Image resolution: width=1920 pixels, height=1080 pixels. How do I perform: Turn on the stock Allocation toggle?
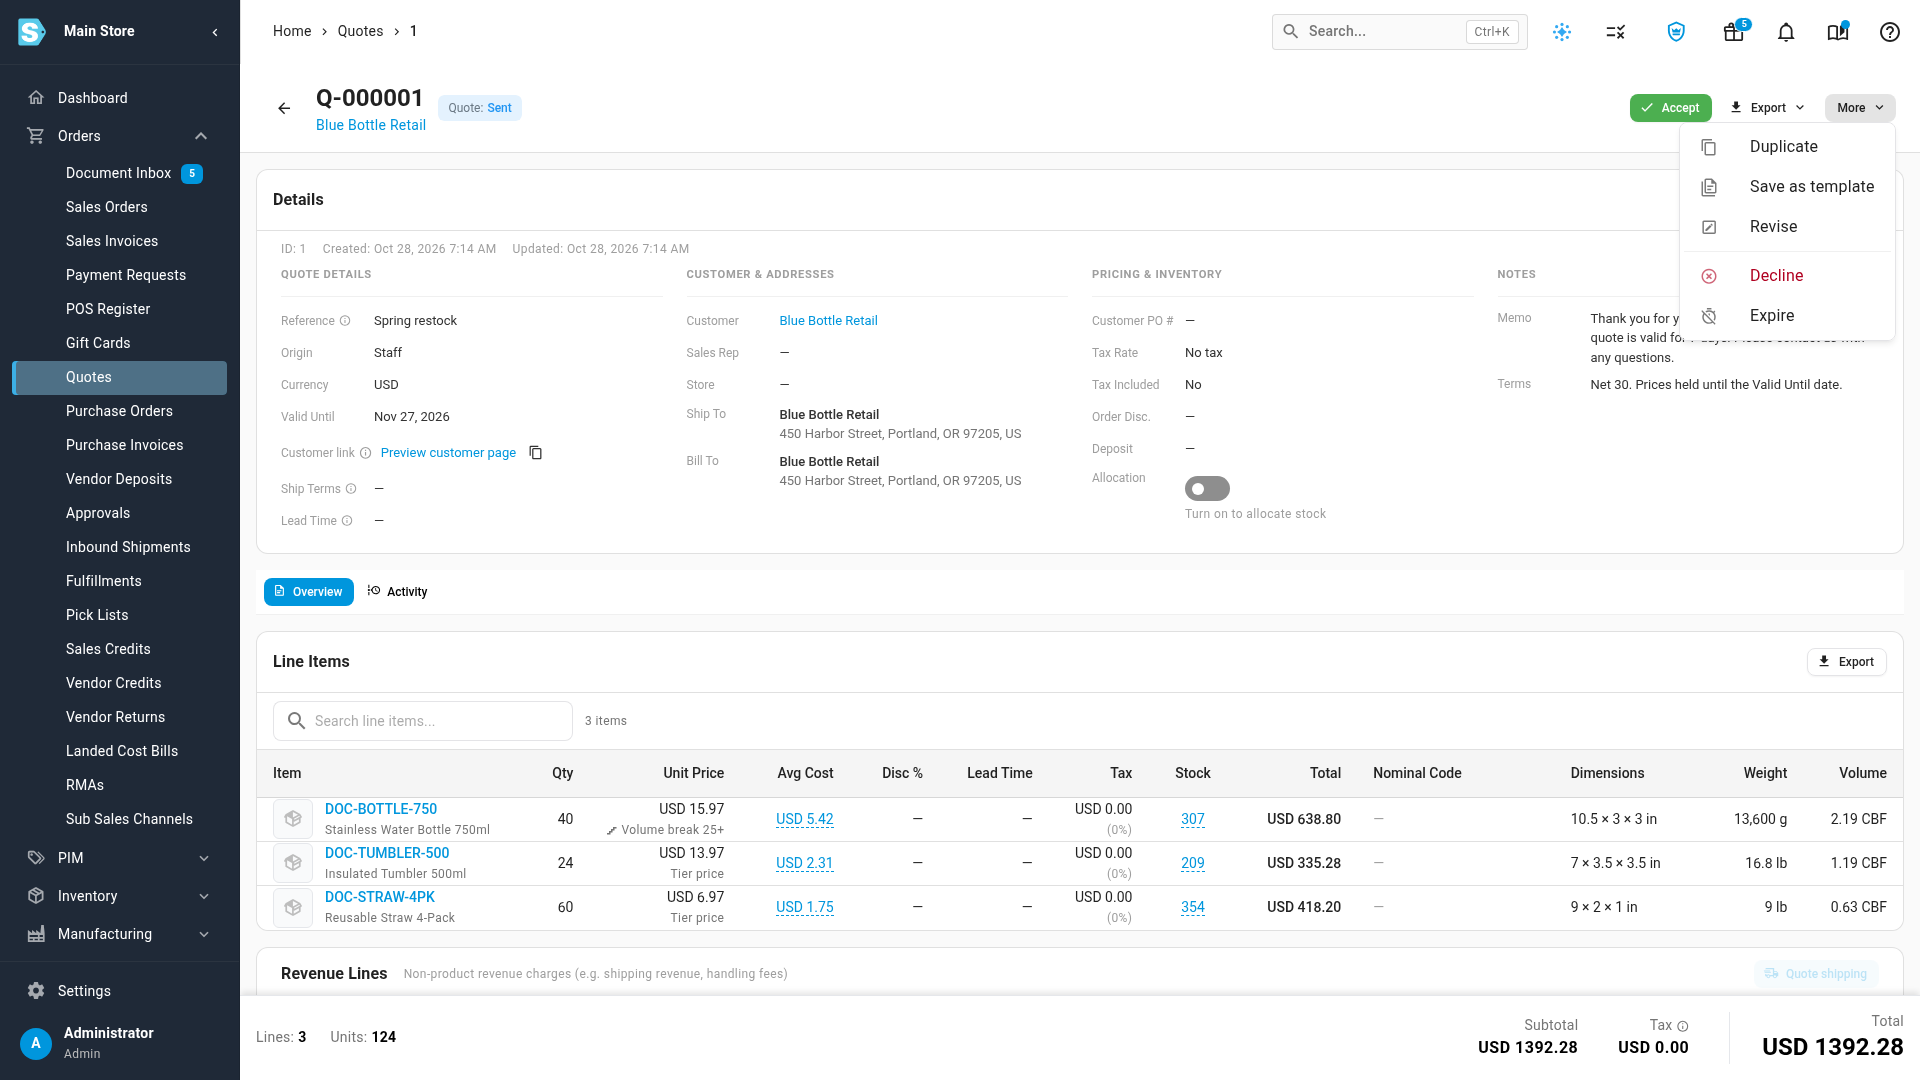[1207, 488]
